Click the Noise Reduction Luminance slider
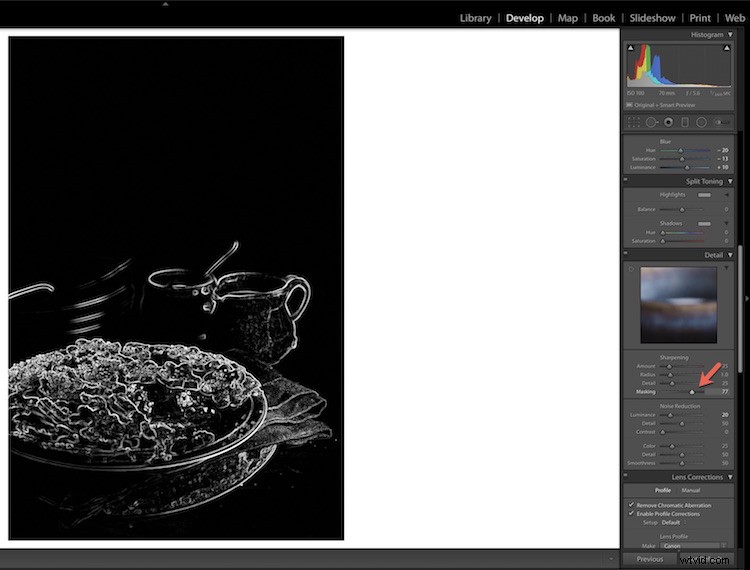The image size is (750, 570). click(682, 415)
